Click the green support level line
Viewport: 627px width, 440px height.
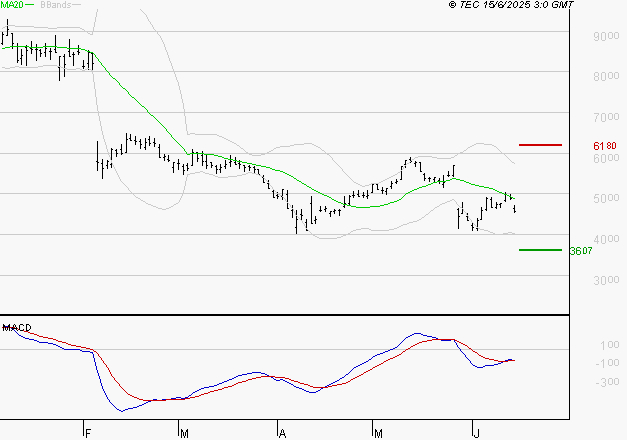pos(540,250)
